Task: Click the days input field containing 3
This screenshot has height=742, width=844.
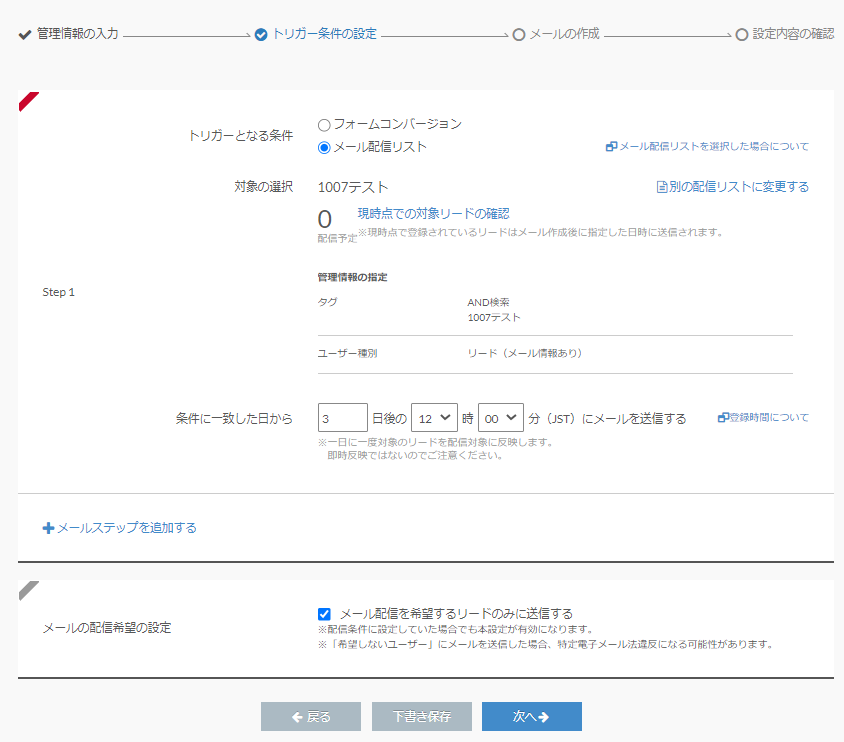Action: click(342, 418)
